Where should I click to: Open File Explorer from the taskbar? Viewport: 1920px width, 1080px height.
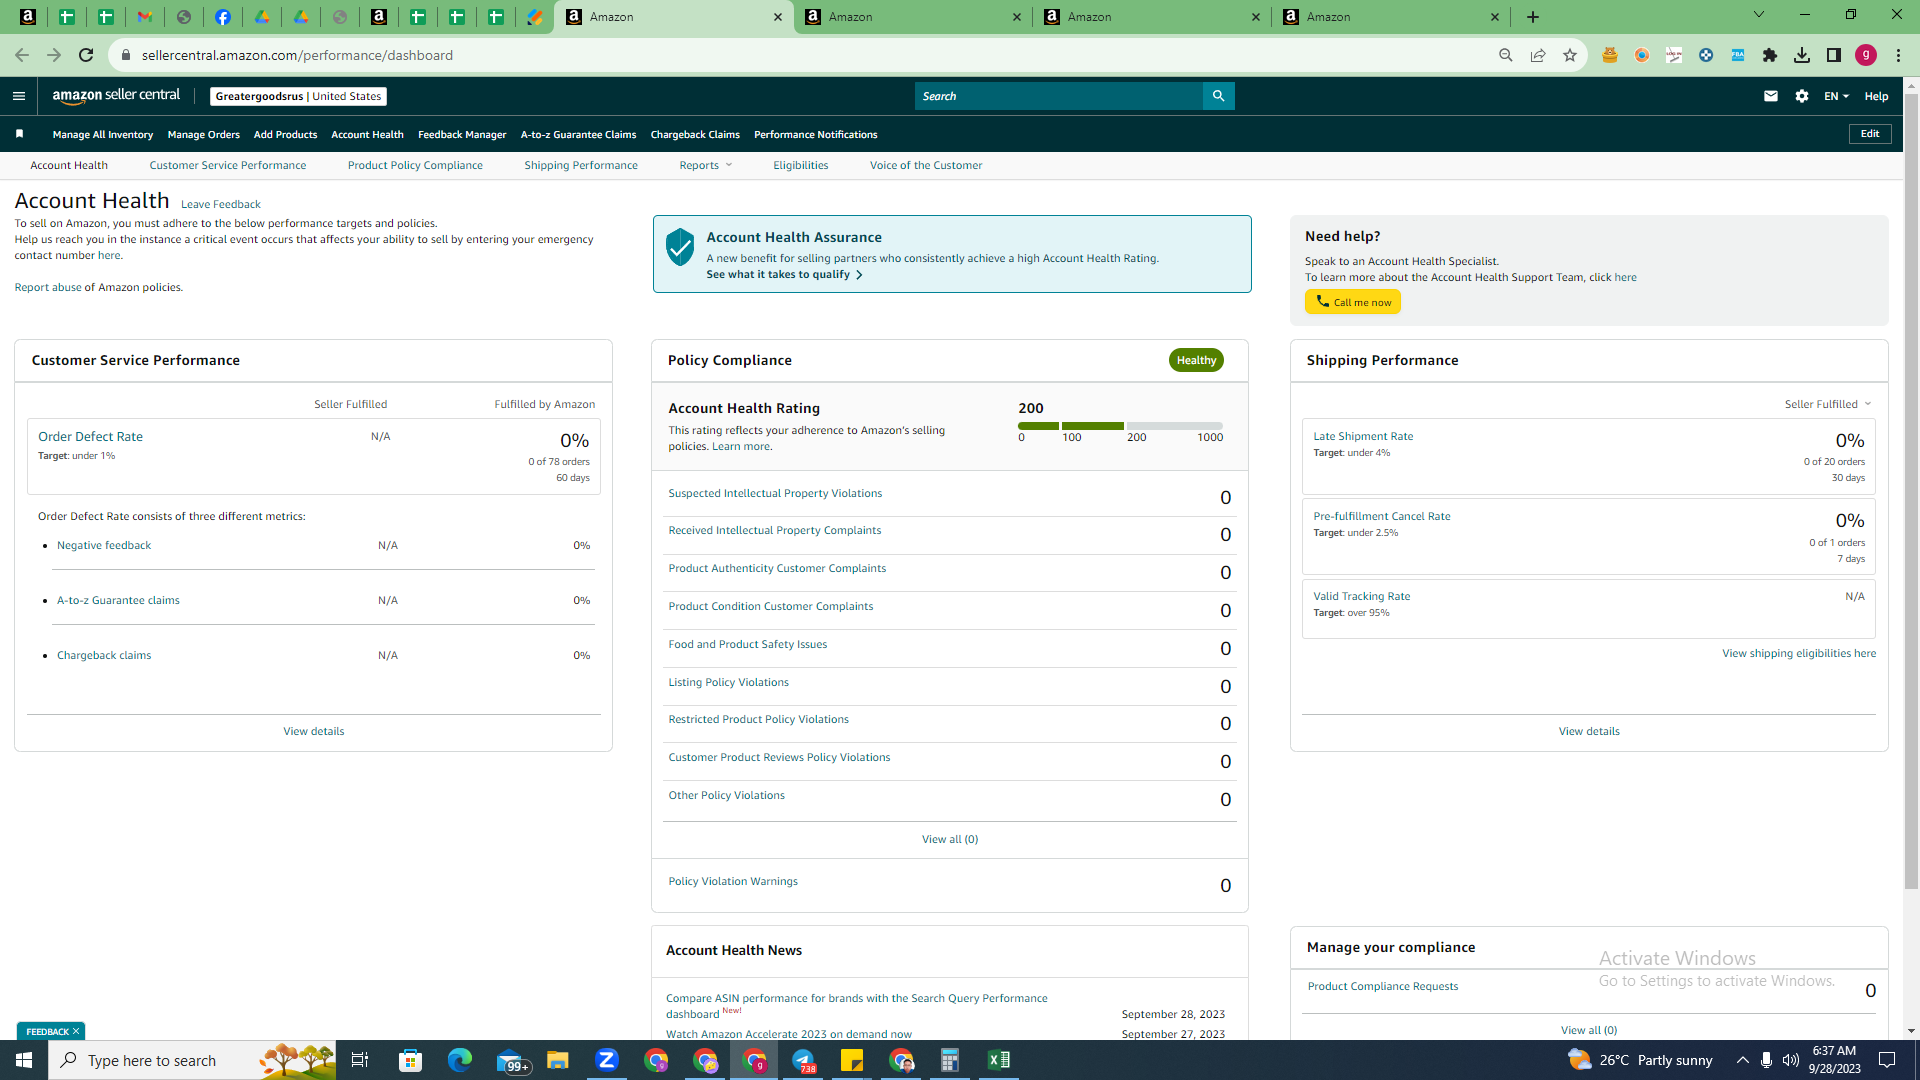click(558, 1060)
